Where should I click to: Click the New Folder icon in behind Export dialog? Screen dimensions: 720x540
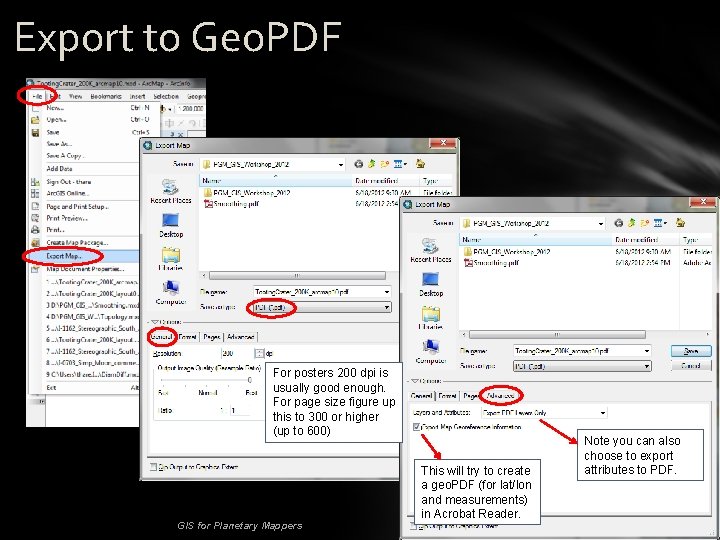[384, 164]
